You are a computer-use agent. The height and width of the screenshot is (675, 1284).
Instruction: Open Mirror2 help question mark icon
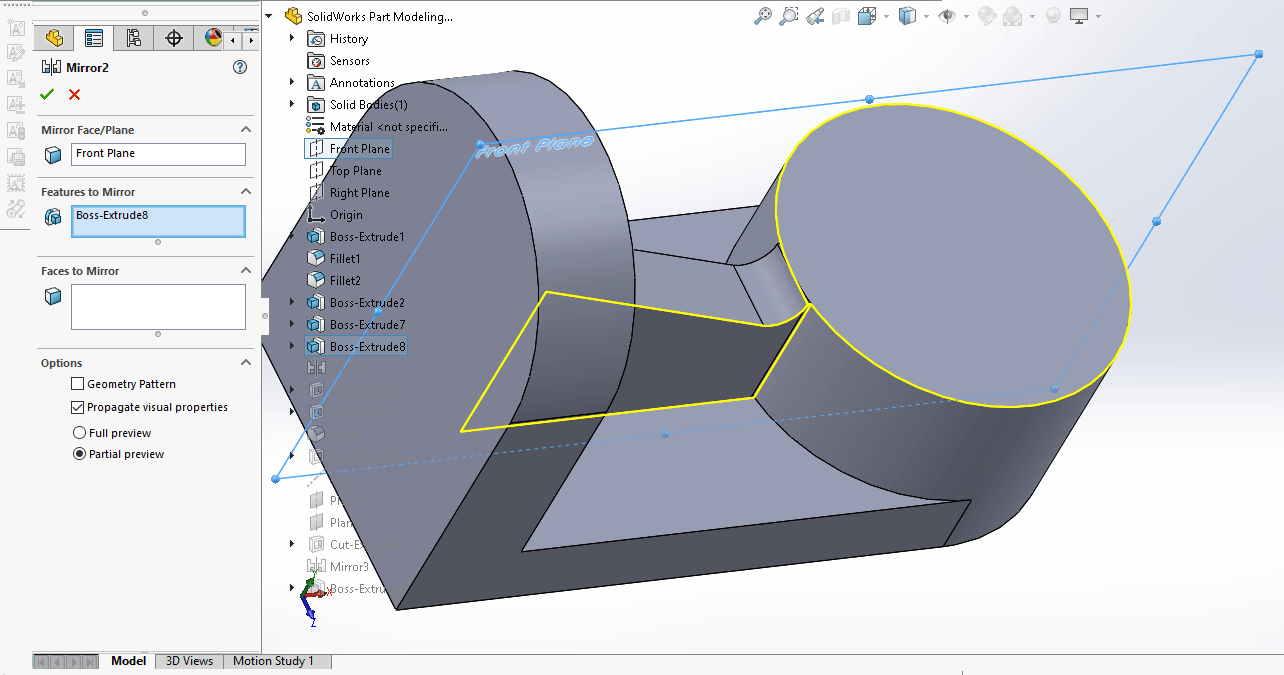(239, 67)
